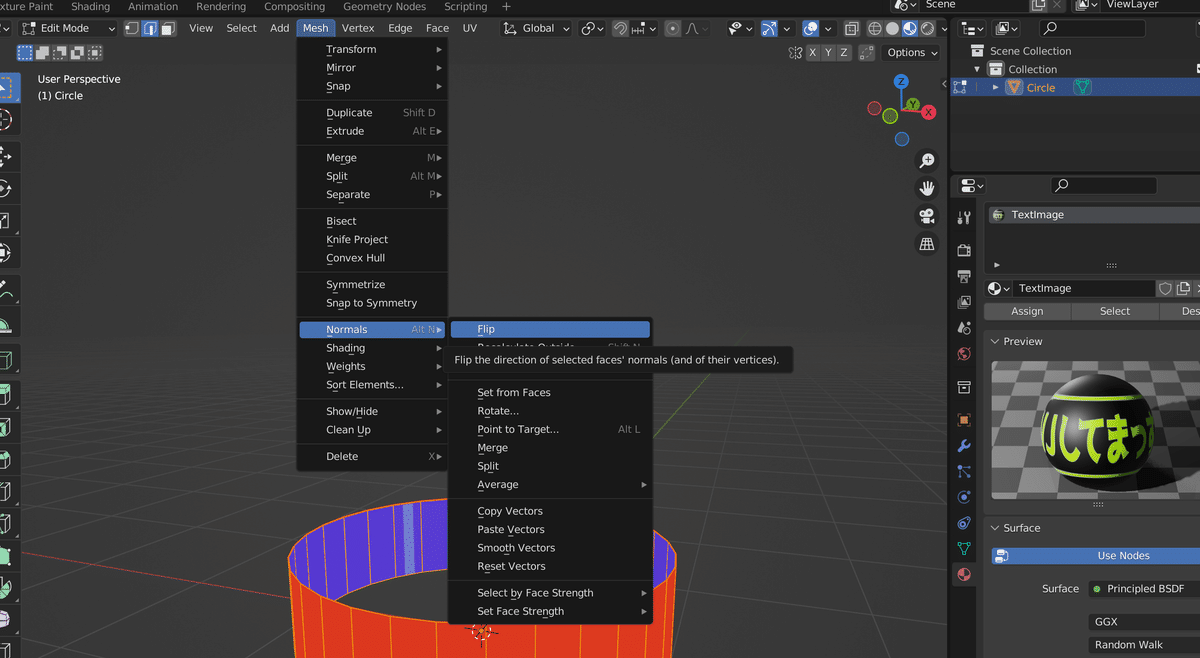Open the GGX distribution dropdown

(1144, 621)
